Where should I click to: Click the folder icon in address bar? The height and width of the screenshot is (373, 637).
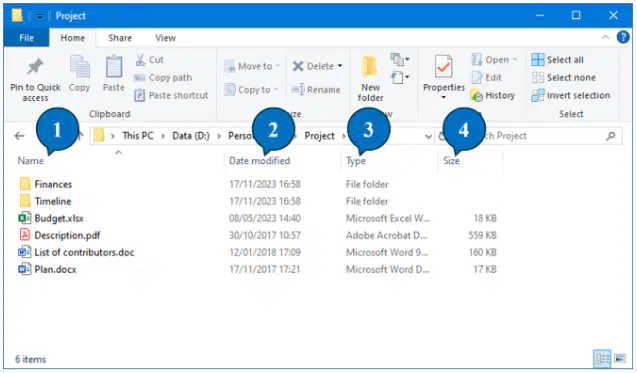[x=98, y=135]
